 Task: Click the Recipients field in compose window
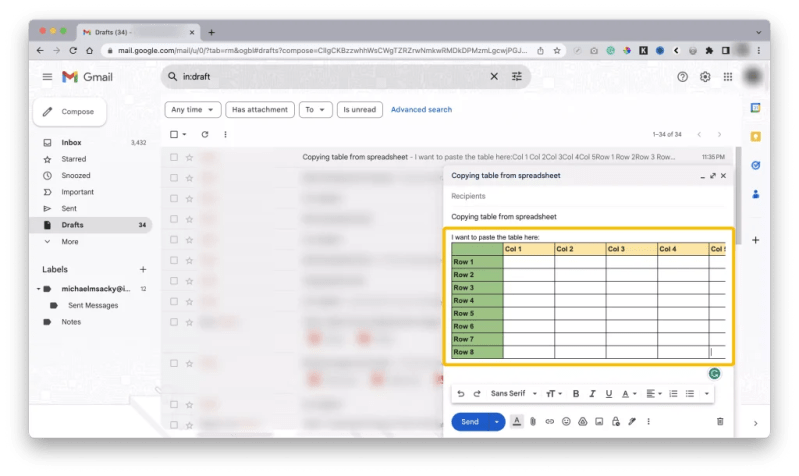point(588,196)
